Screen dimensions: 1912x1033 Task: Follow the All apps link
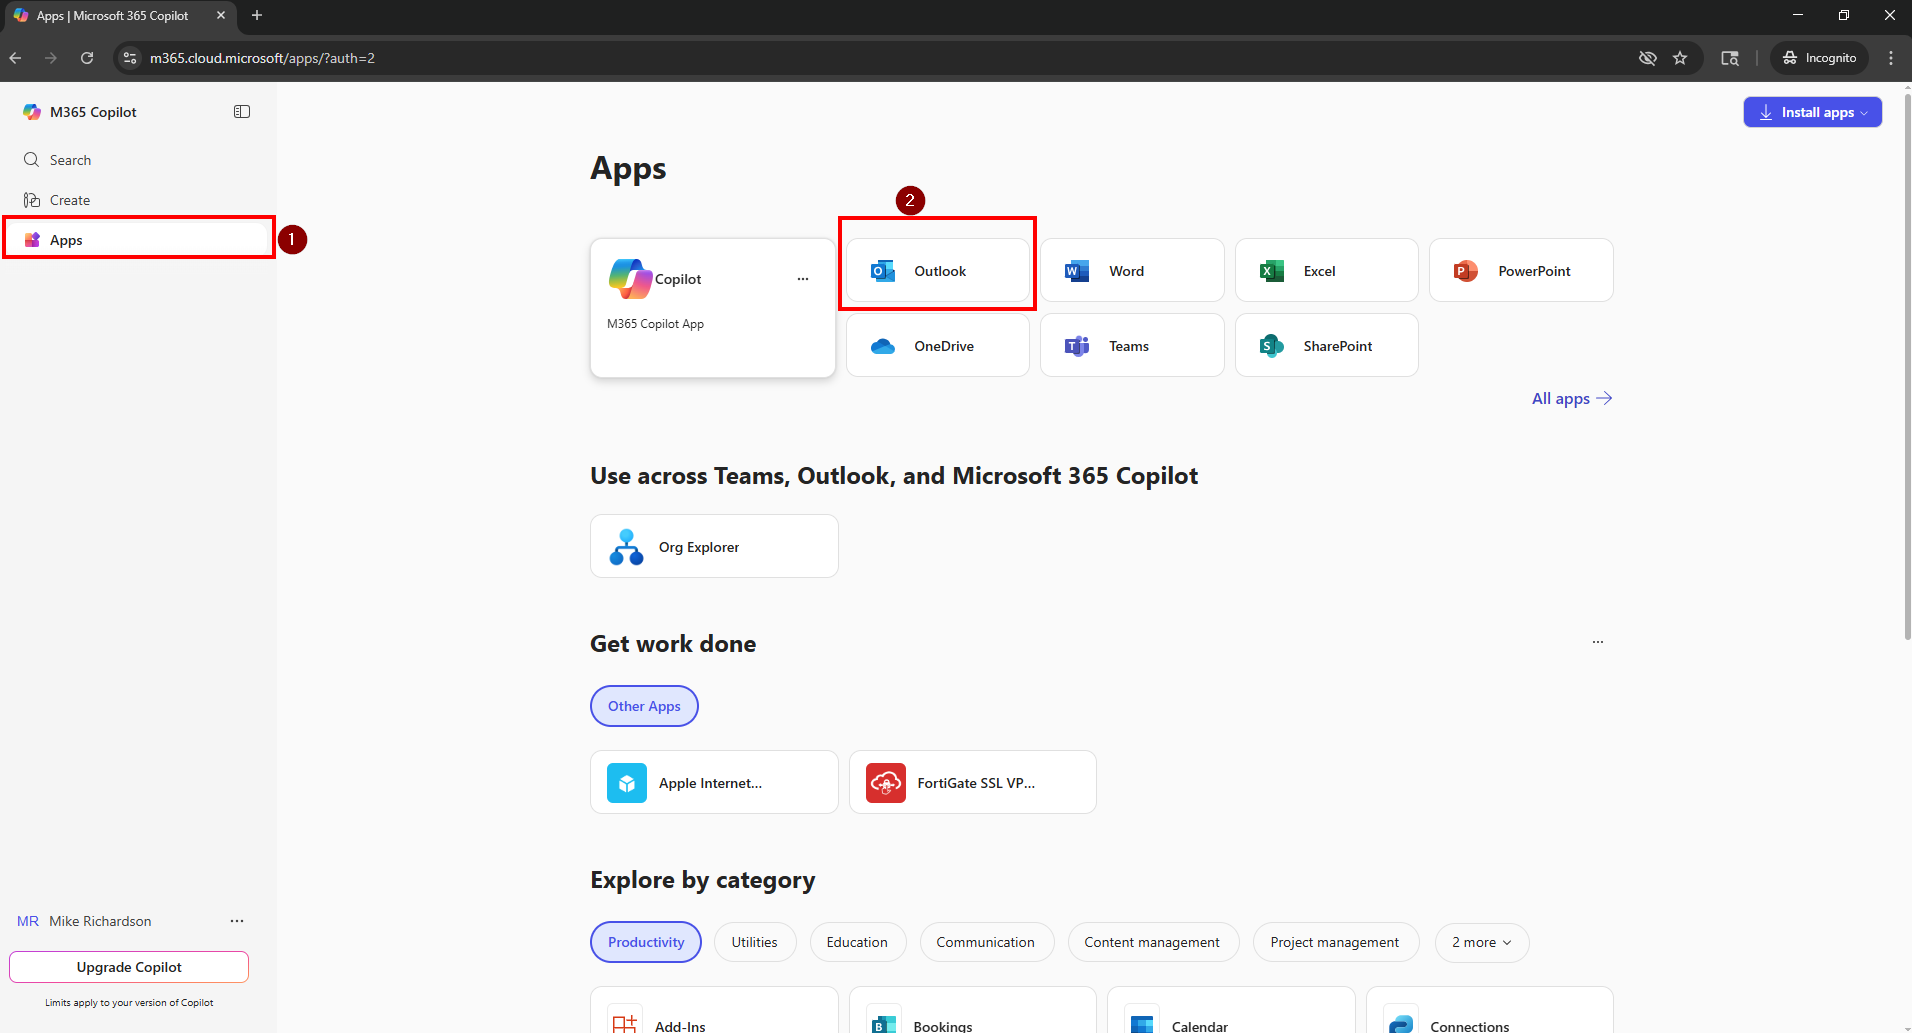pos(1572,399)
